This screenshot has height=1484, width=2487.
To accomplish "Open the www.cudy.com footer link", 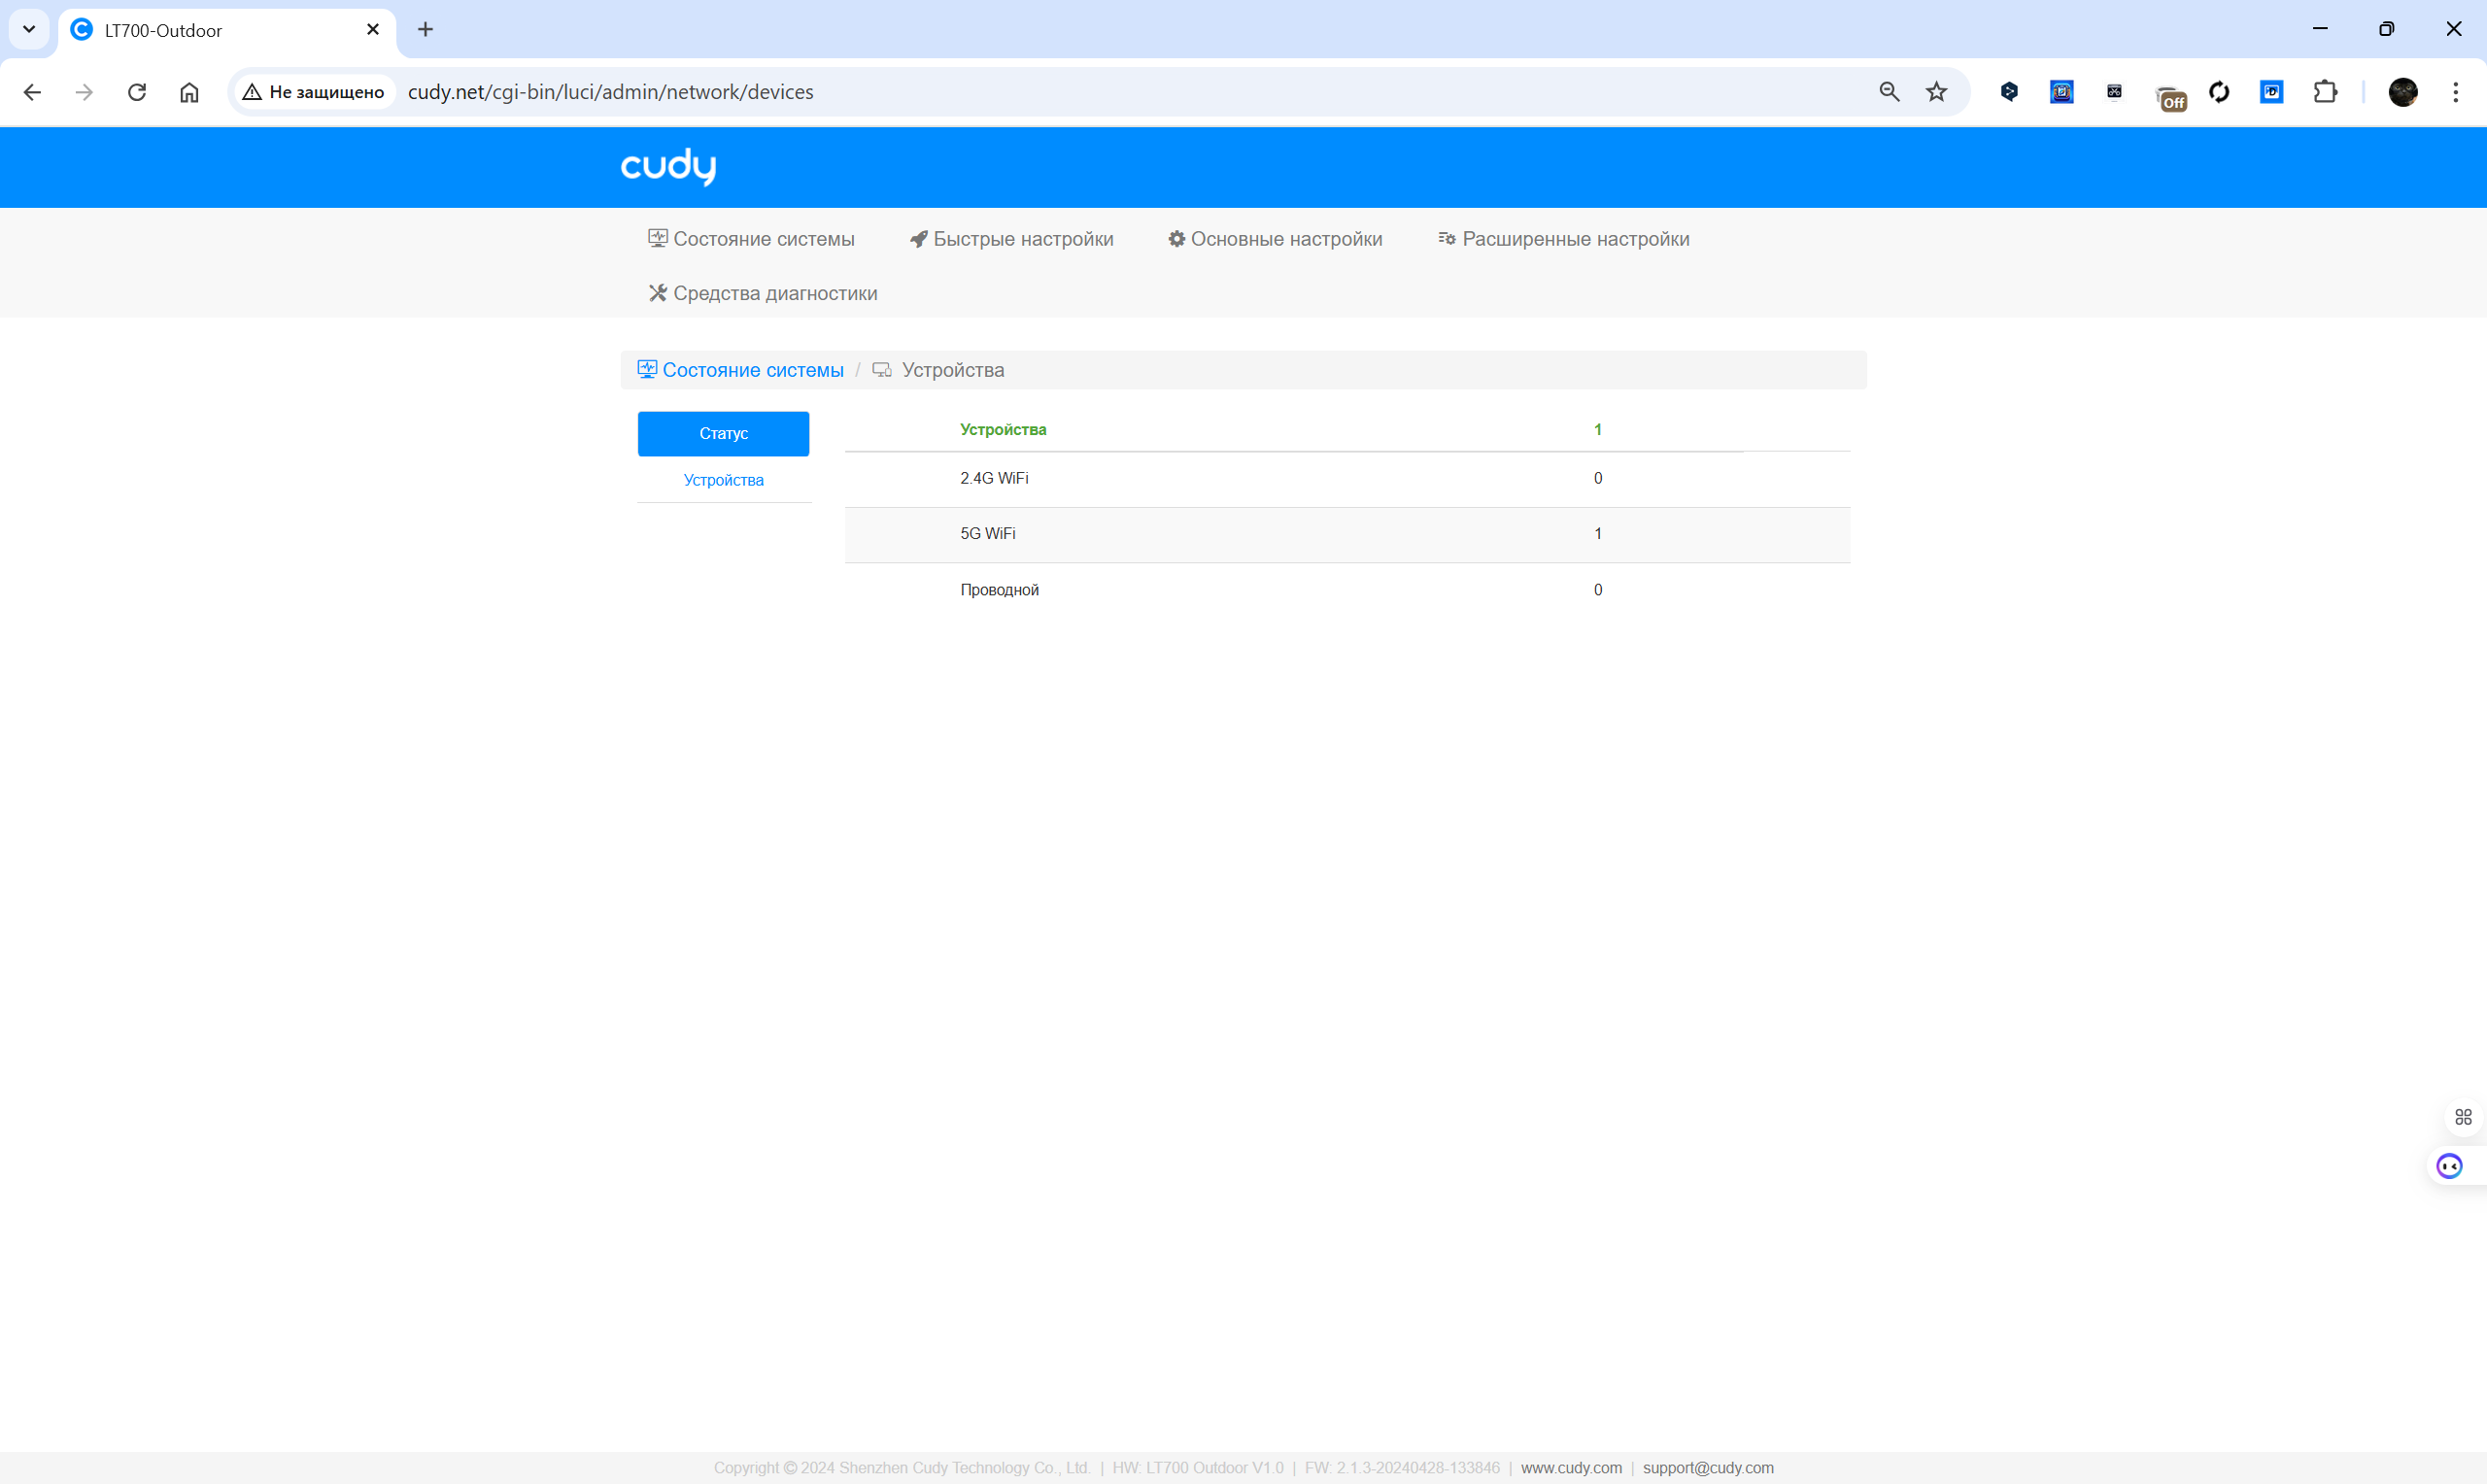I will coord(1571,1468).
